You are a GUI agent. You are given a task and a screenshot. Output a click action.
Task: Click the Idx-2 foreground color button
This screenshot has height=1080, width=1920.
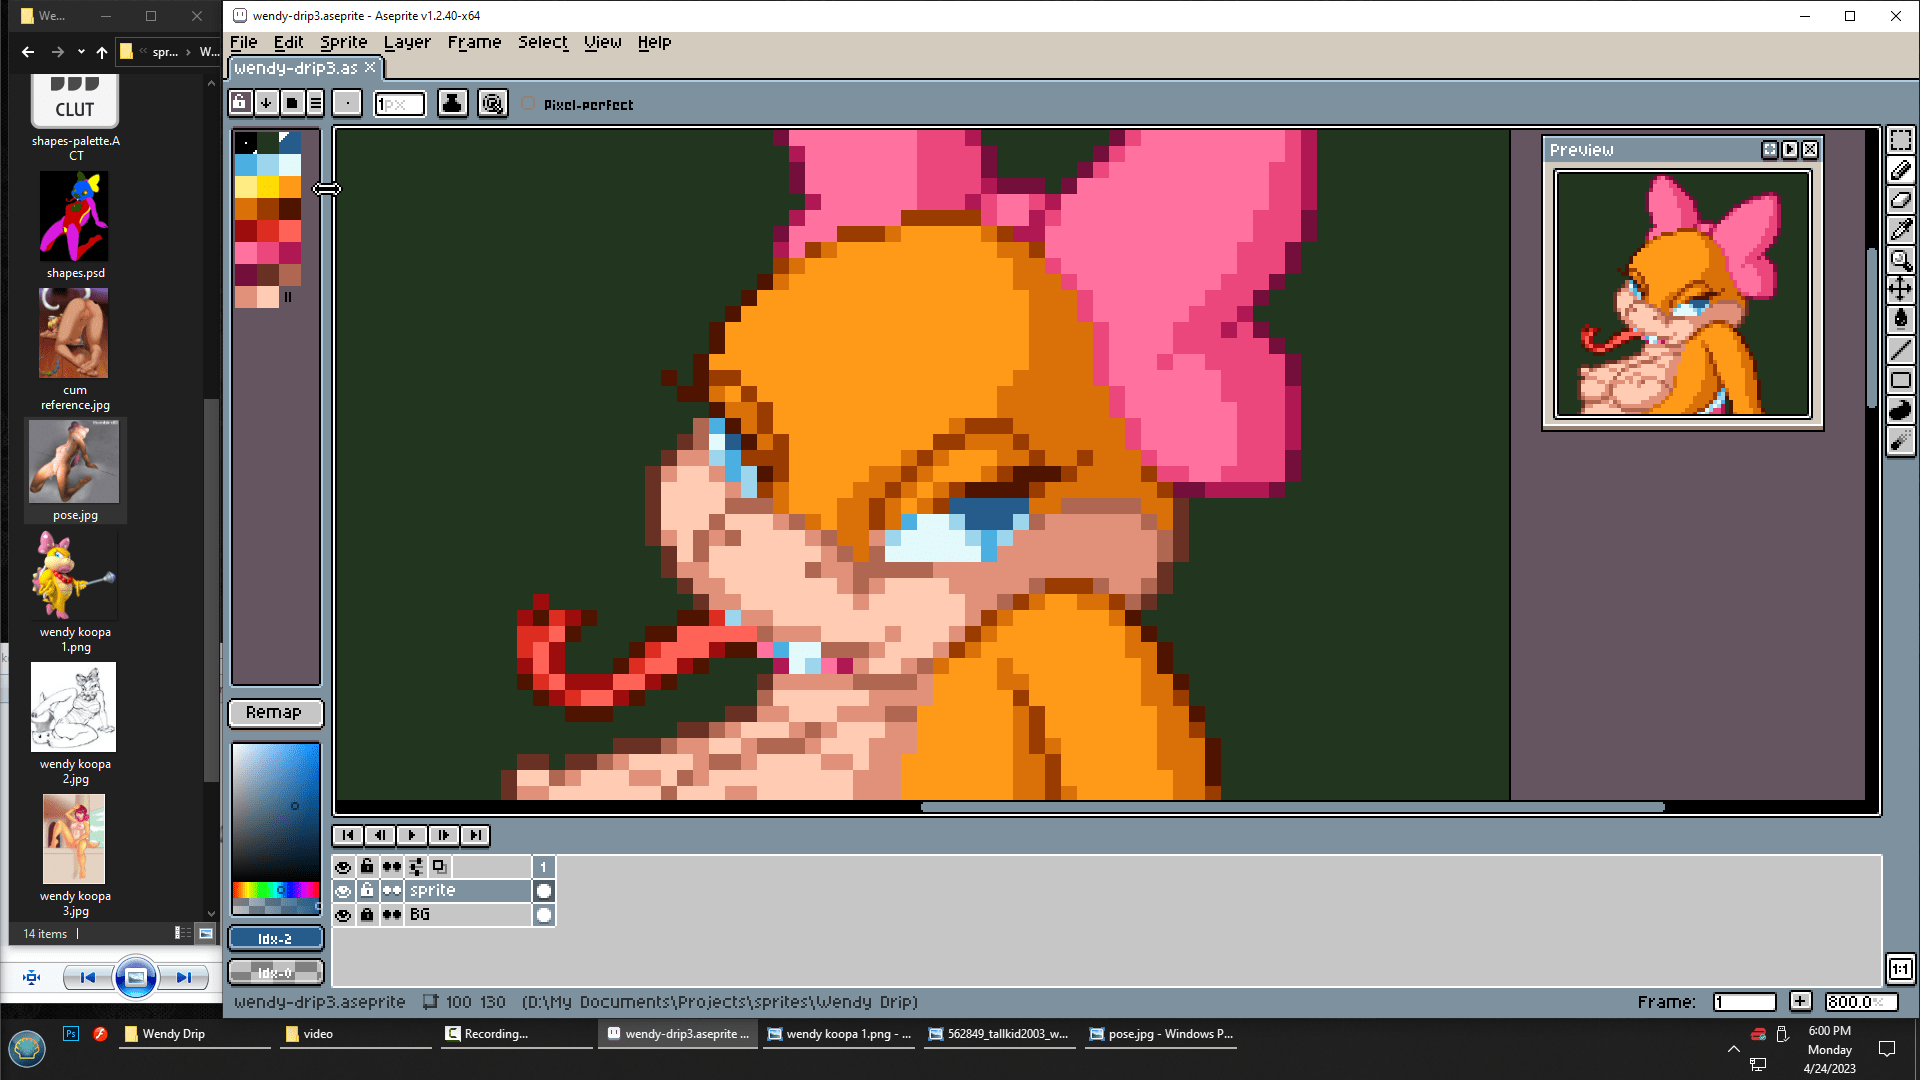(275, 939)
